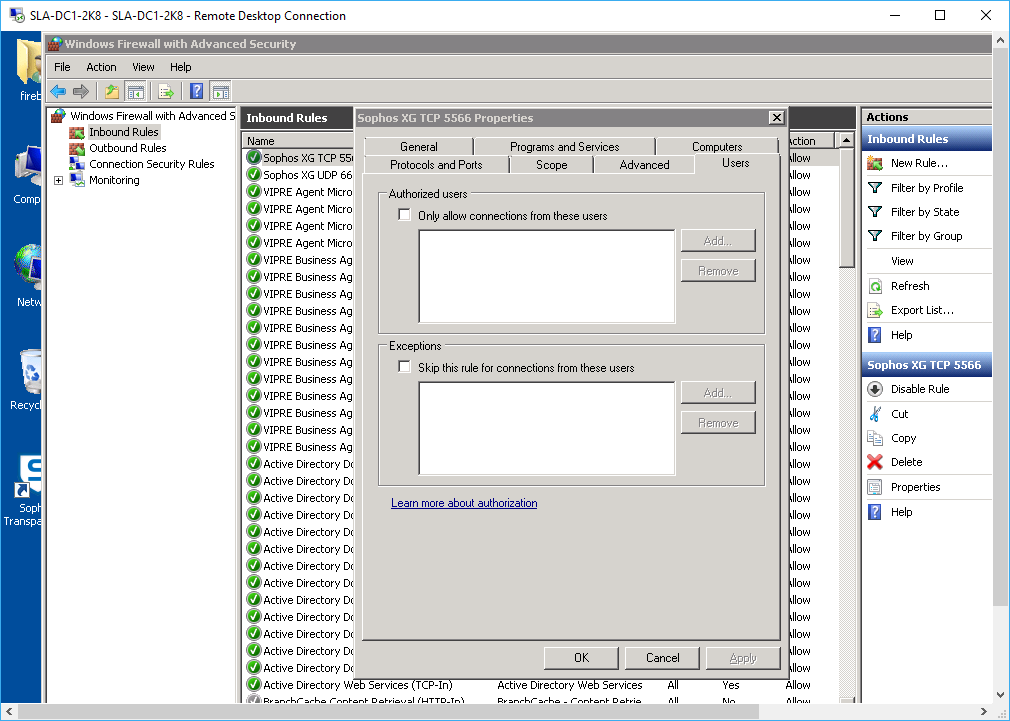The image size is (1010, 721).
Task: Switch to the Protocols and Ports tab
Action: pyautogui.click(x=436, y=164)
